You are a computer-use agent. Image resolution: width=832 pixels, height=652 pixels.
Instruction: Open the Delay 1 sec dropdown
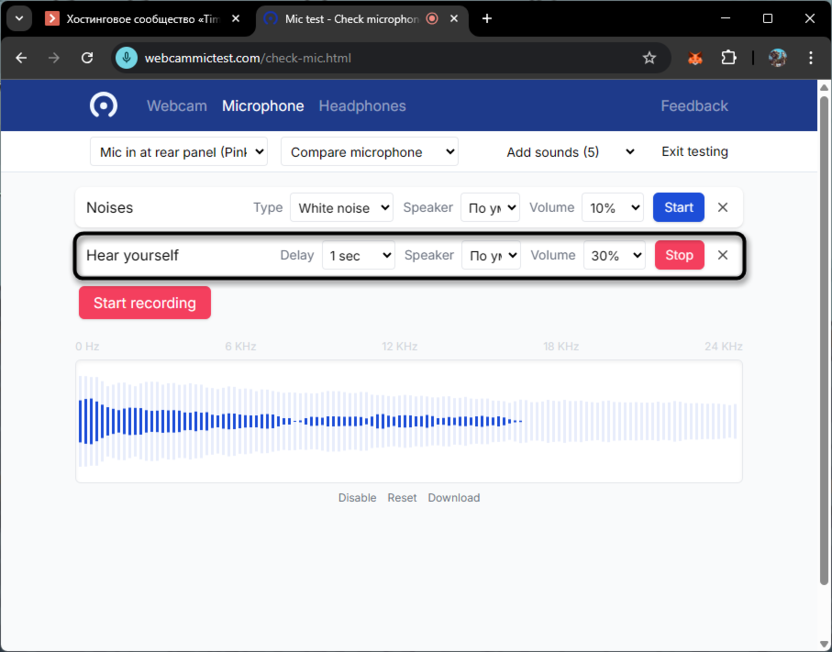(358, 256)
